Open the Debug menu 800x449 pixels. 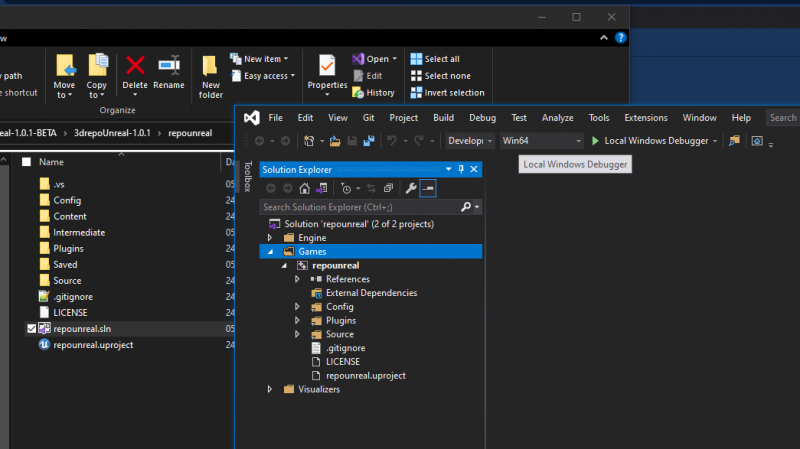[x=482, y=118]
